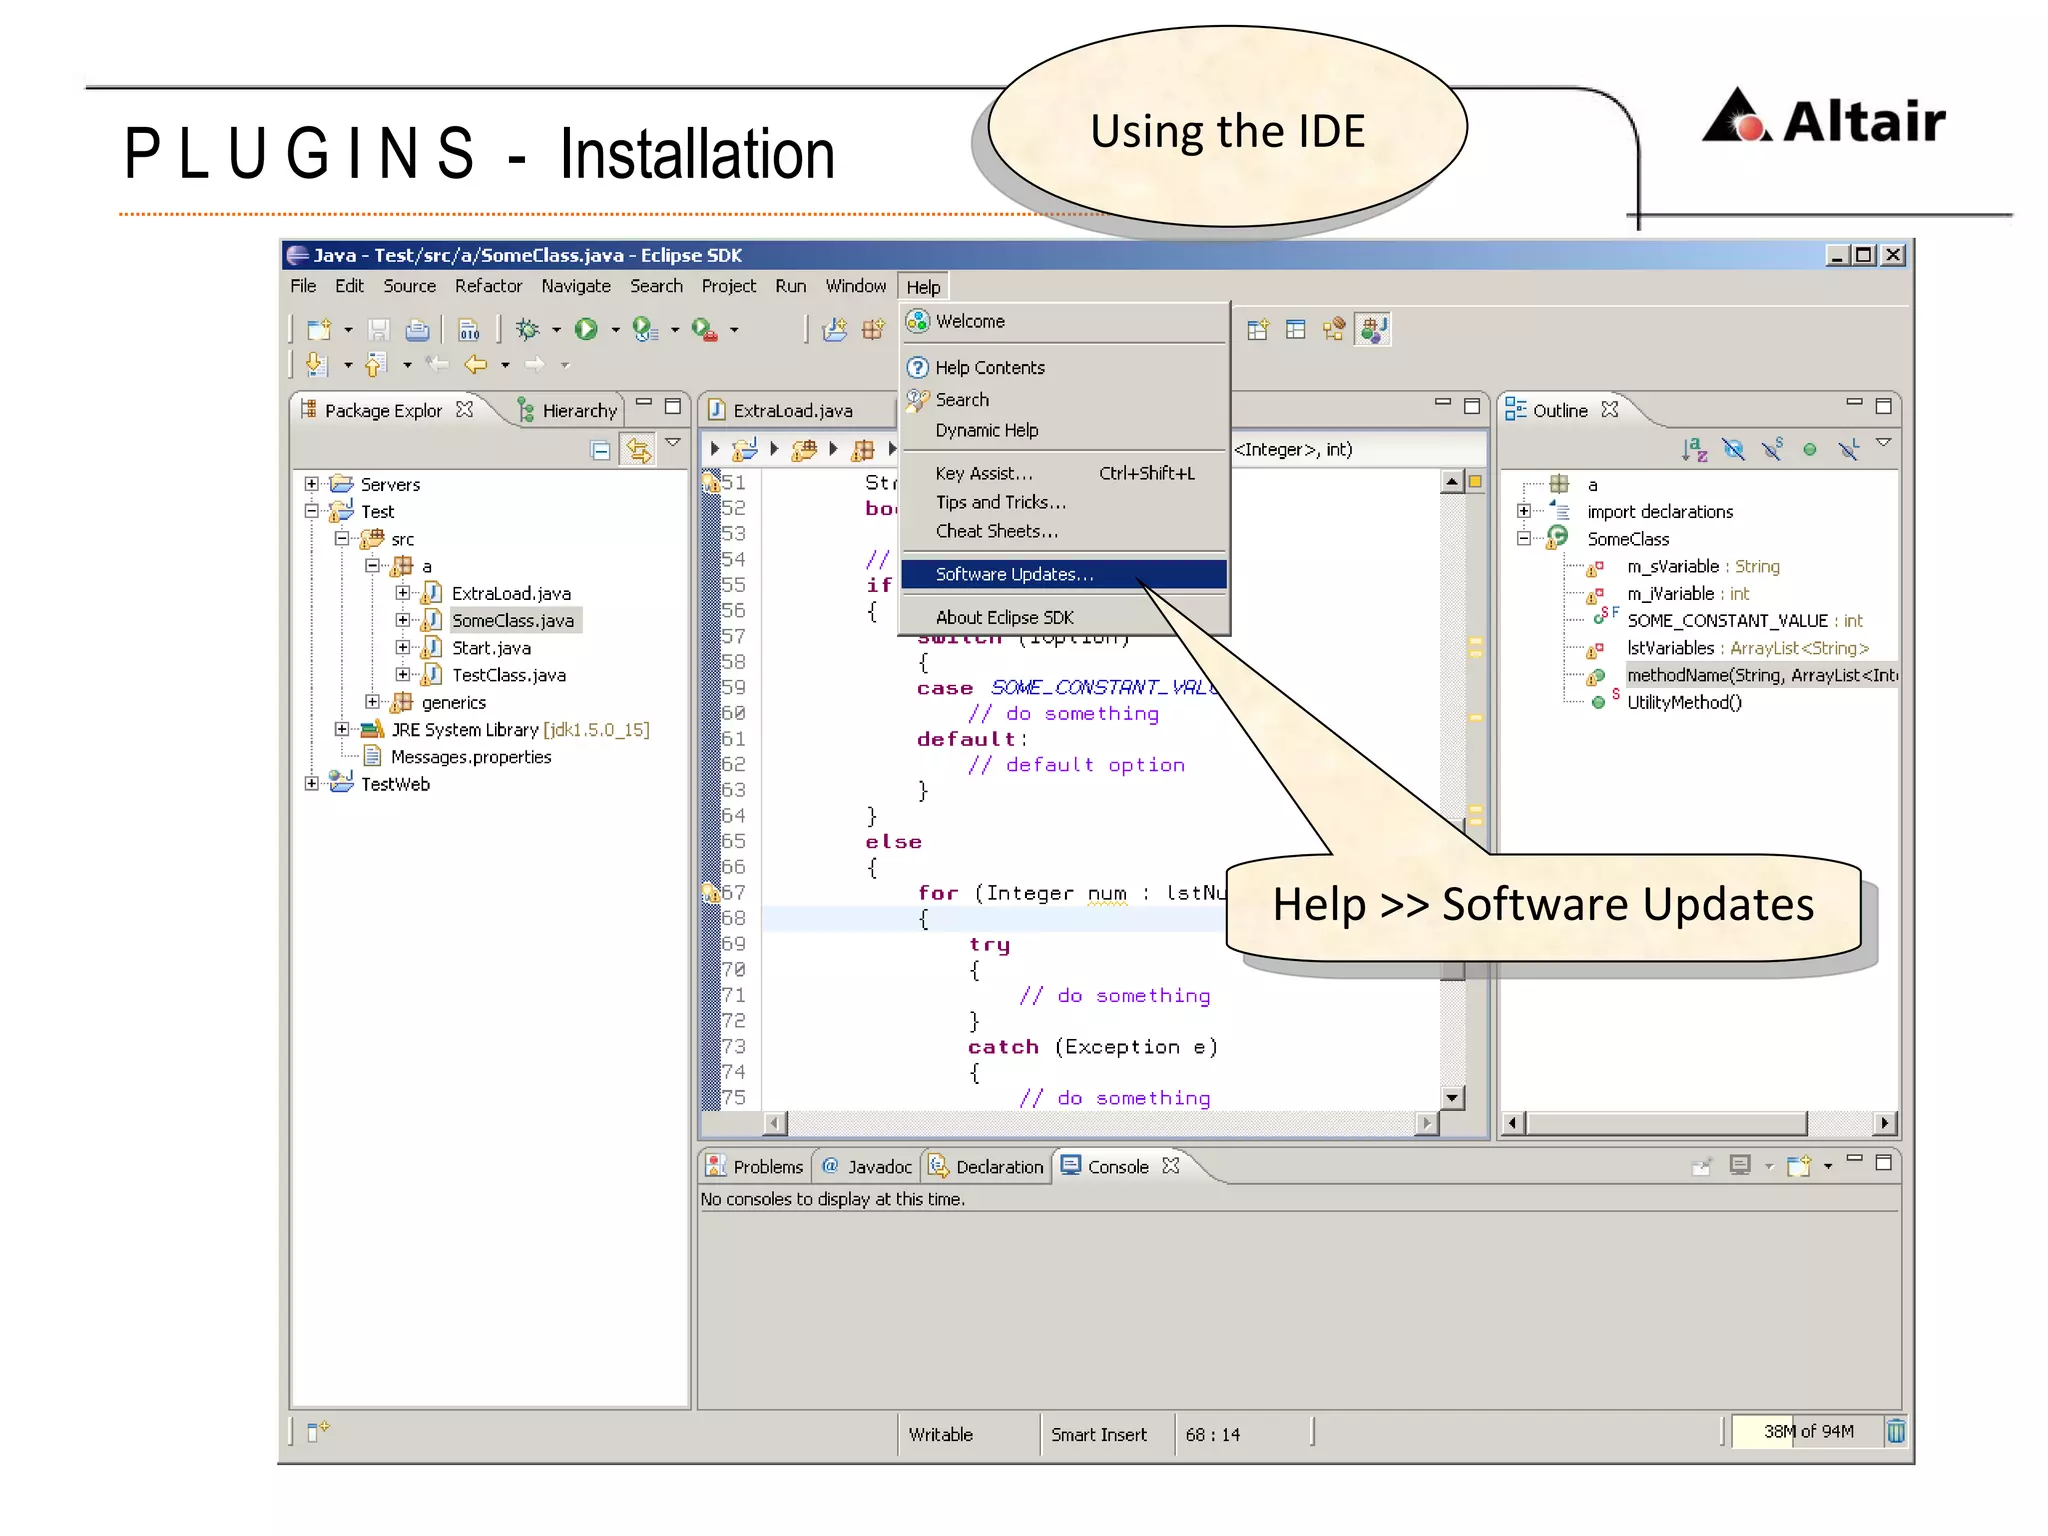Select Key Assist... menu entry
Screen dimensions: 2048x1536
click(x=1064, y=473)
